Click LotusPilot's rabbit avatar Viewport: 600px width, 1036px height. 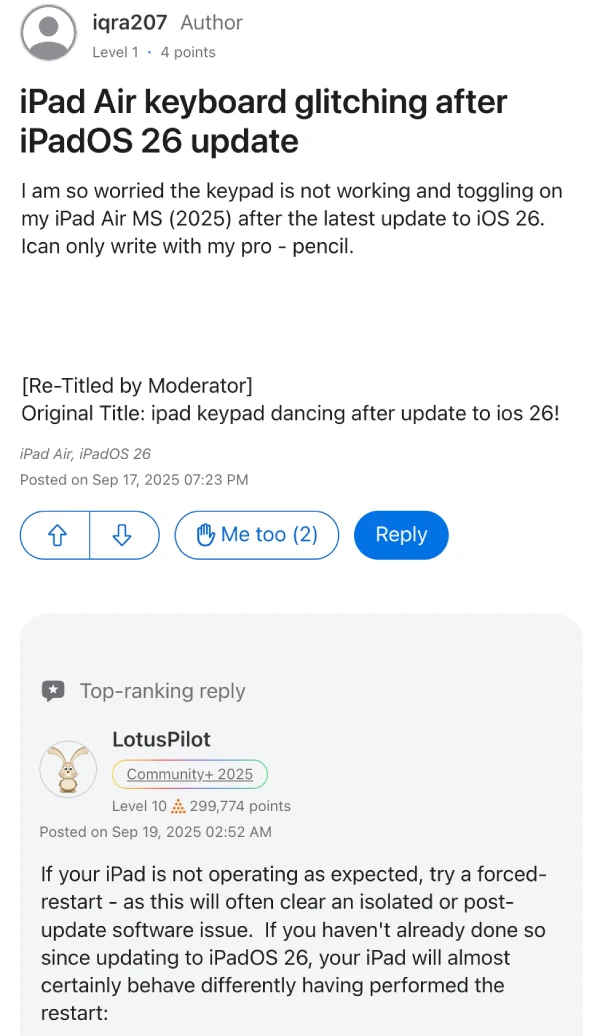(68, 770)
